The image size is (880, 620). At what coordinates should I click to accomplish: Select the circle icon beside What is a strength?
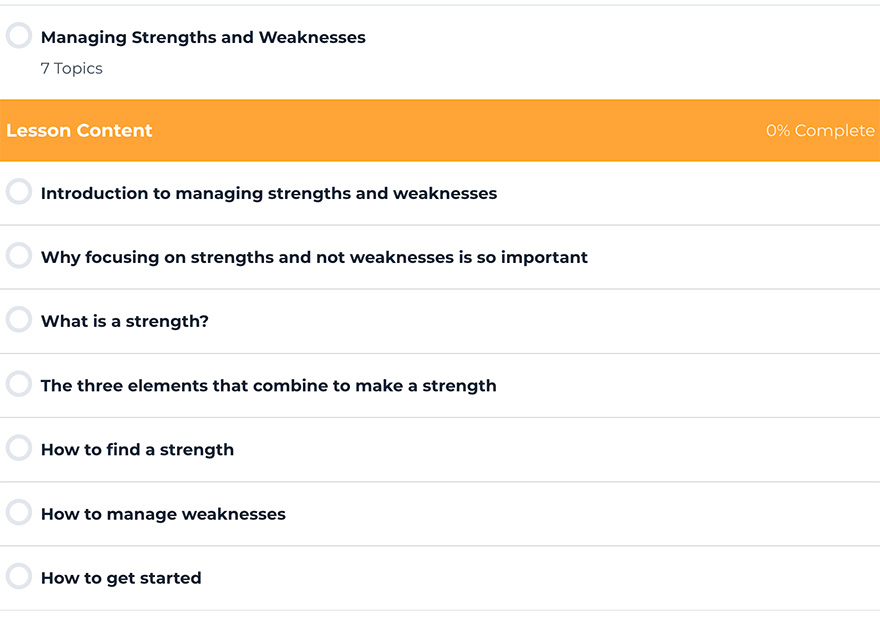coord(19,319)
